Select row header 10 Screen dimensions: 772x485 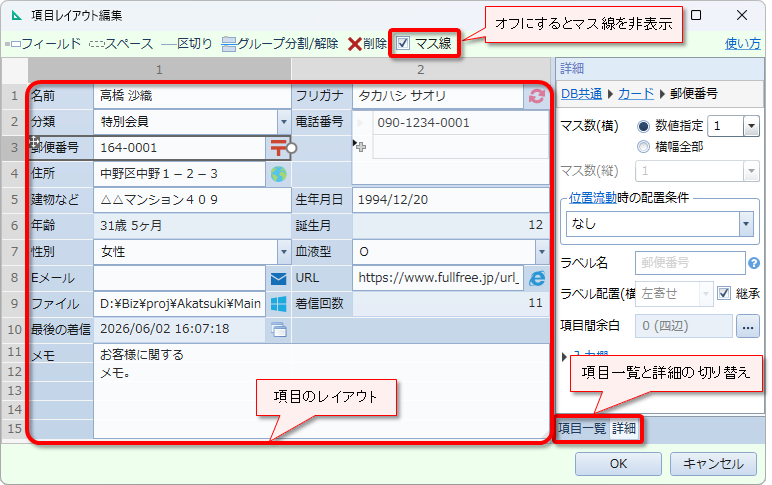14,329
